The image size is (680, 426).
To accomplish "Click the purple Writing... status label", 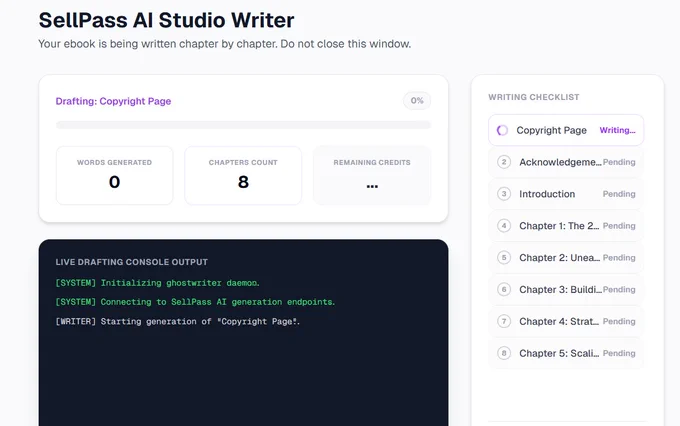I will tap(617, 130).
